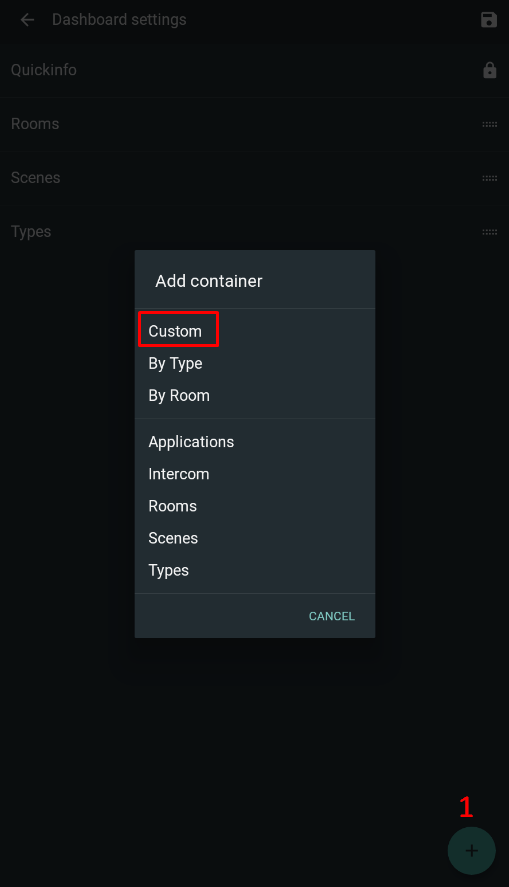Image resolution: width=509 pixels, height=887 pixels.
Task: Choose By Type in dialog
Action: click(175, 363)
